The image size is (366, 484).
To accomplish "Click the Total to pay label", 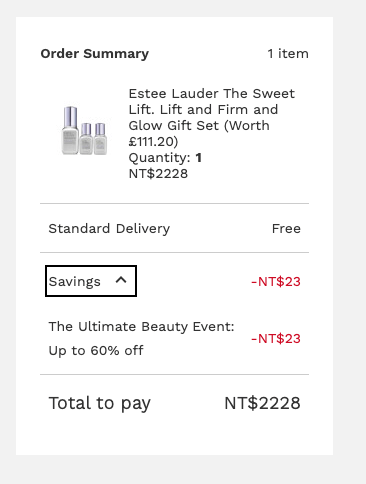I will tap(100, 403).
